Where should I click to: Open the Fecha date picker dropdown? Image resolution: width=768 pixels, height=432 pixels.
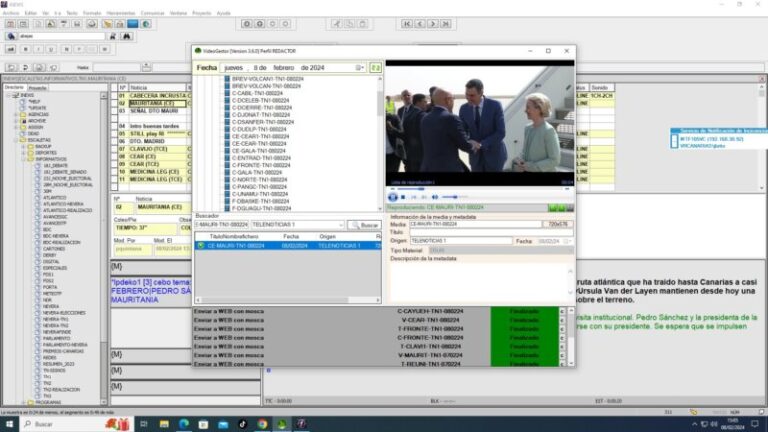pyautogui.click(x=359, y=68)
